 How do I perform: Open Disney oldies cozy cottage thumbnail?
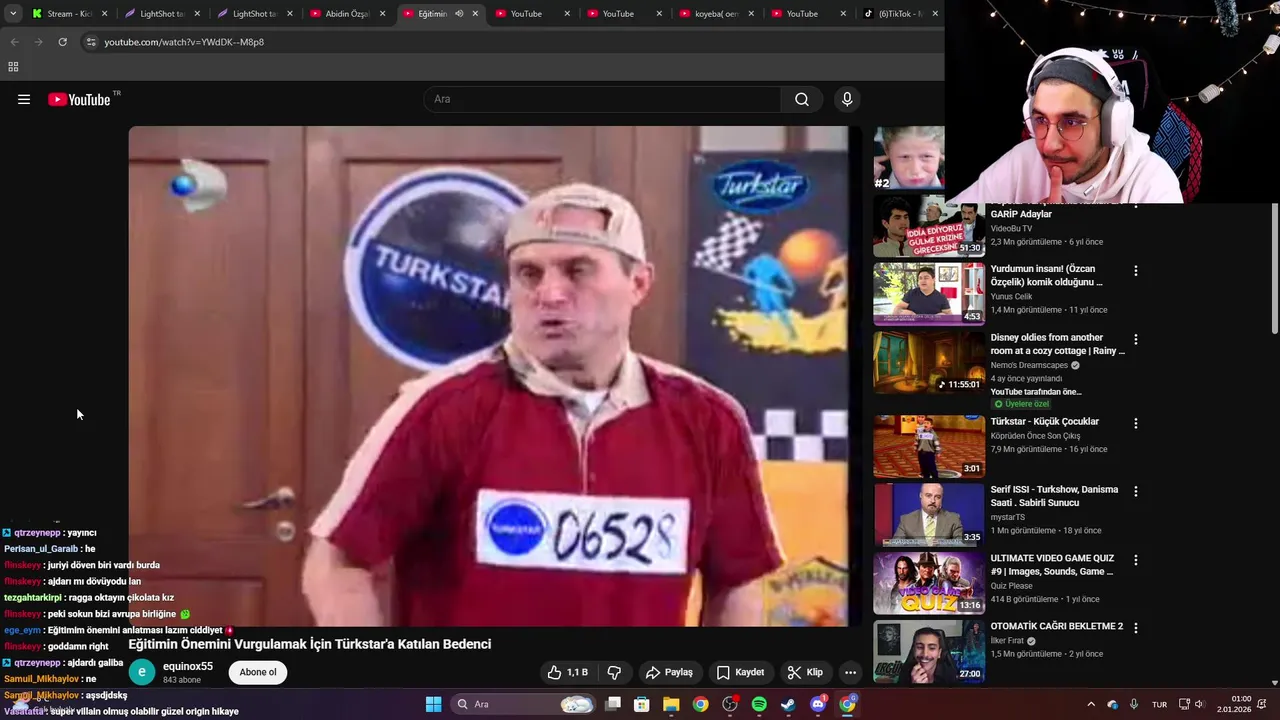pos(929,362)
